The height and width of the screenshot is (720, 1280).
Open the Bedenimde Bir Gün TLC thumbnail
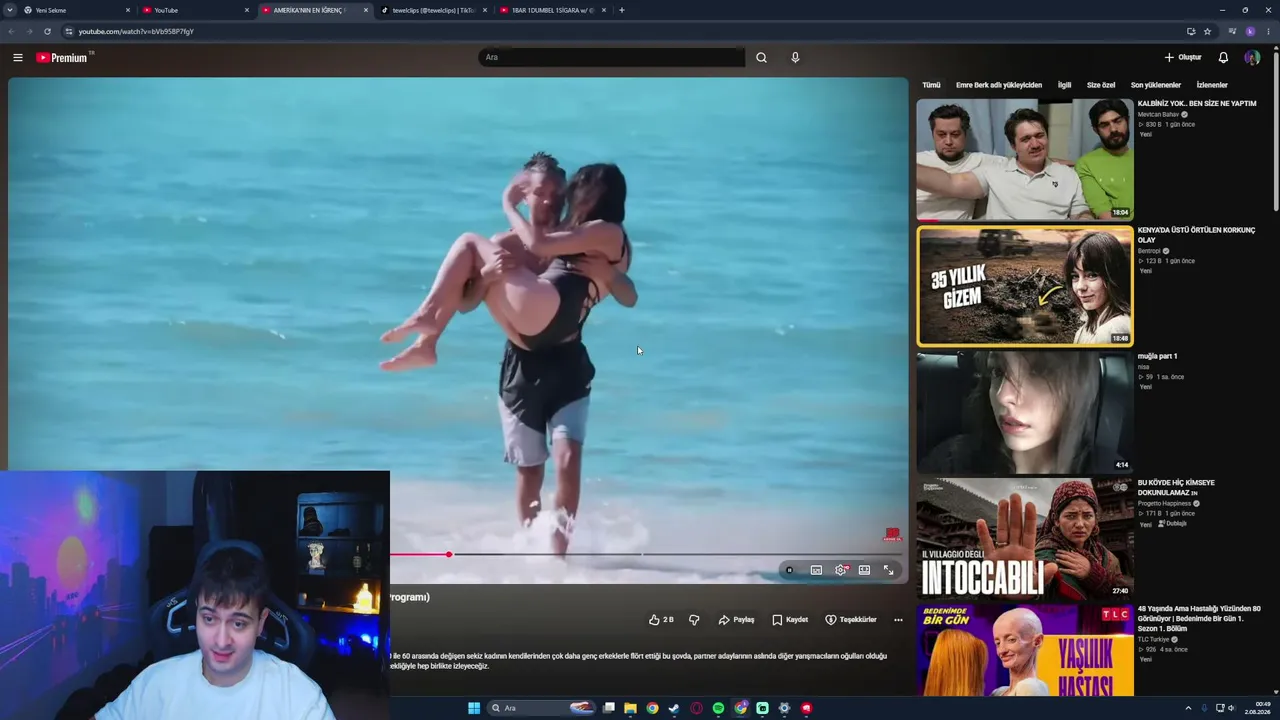[1025, 651]
